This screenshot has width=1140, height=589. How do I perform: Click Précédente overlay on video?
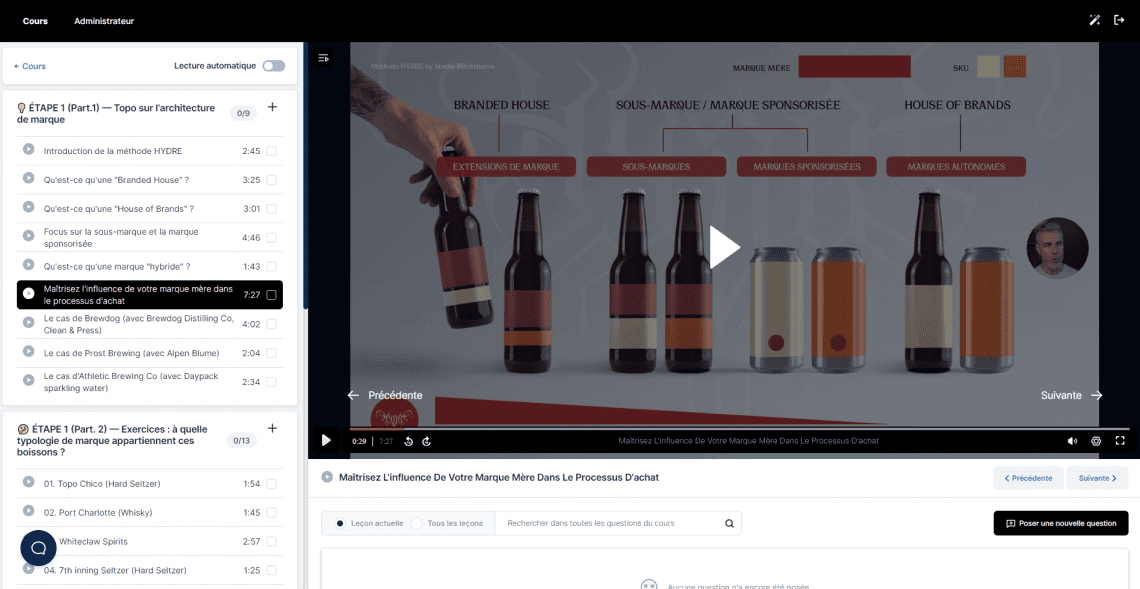(385, 396)
